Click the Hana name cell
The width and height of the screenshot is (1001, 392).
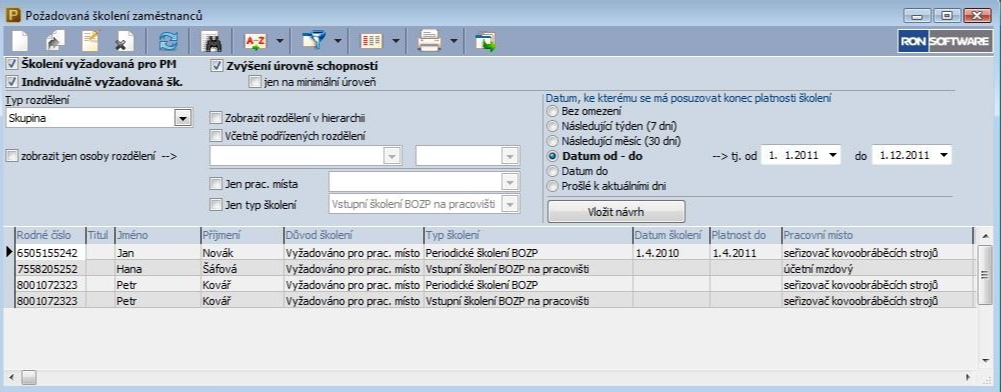click(x=157, y=269)
